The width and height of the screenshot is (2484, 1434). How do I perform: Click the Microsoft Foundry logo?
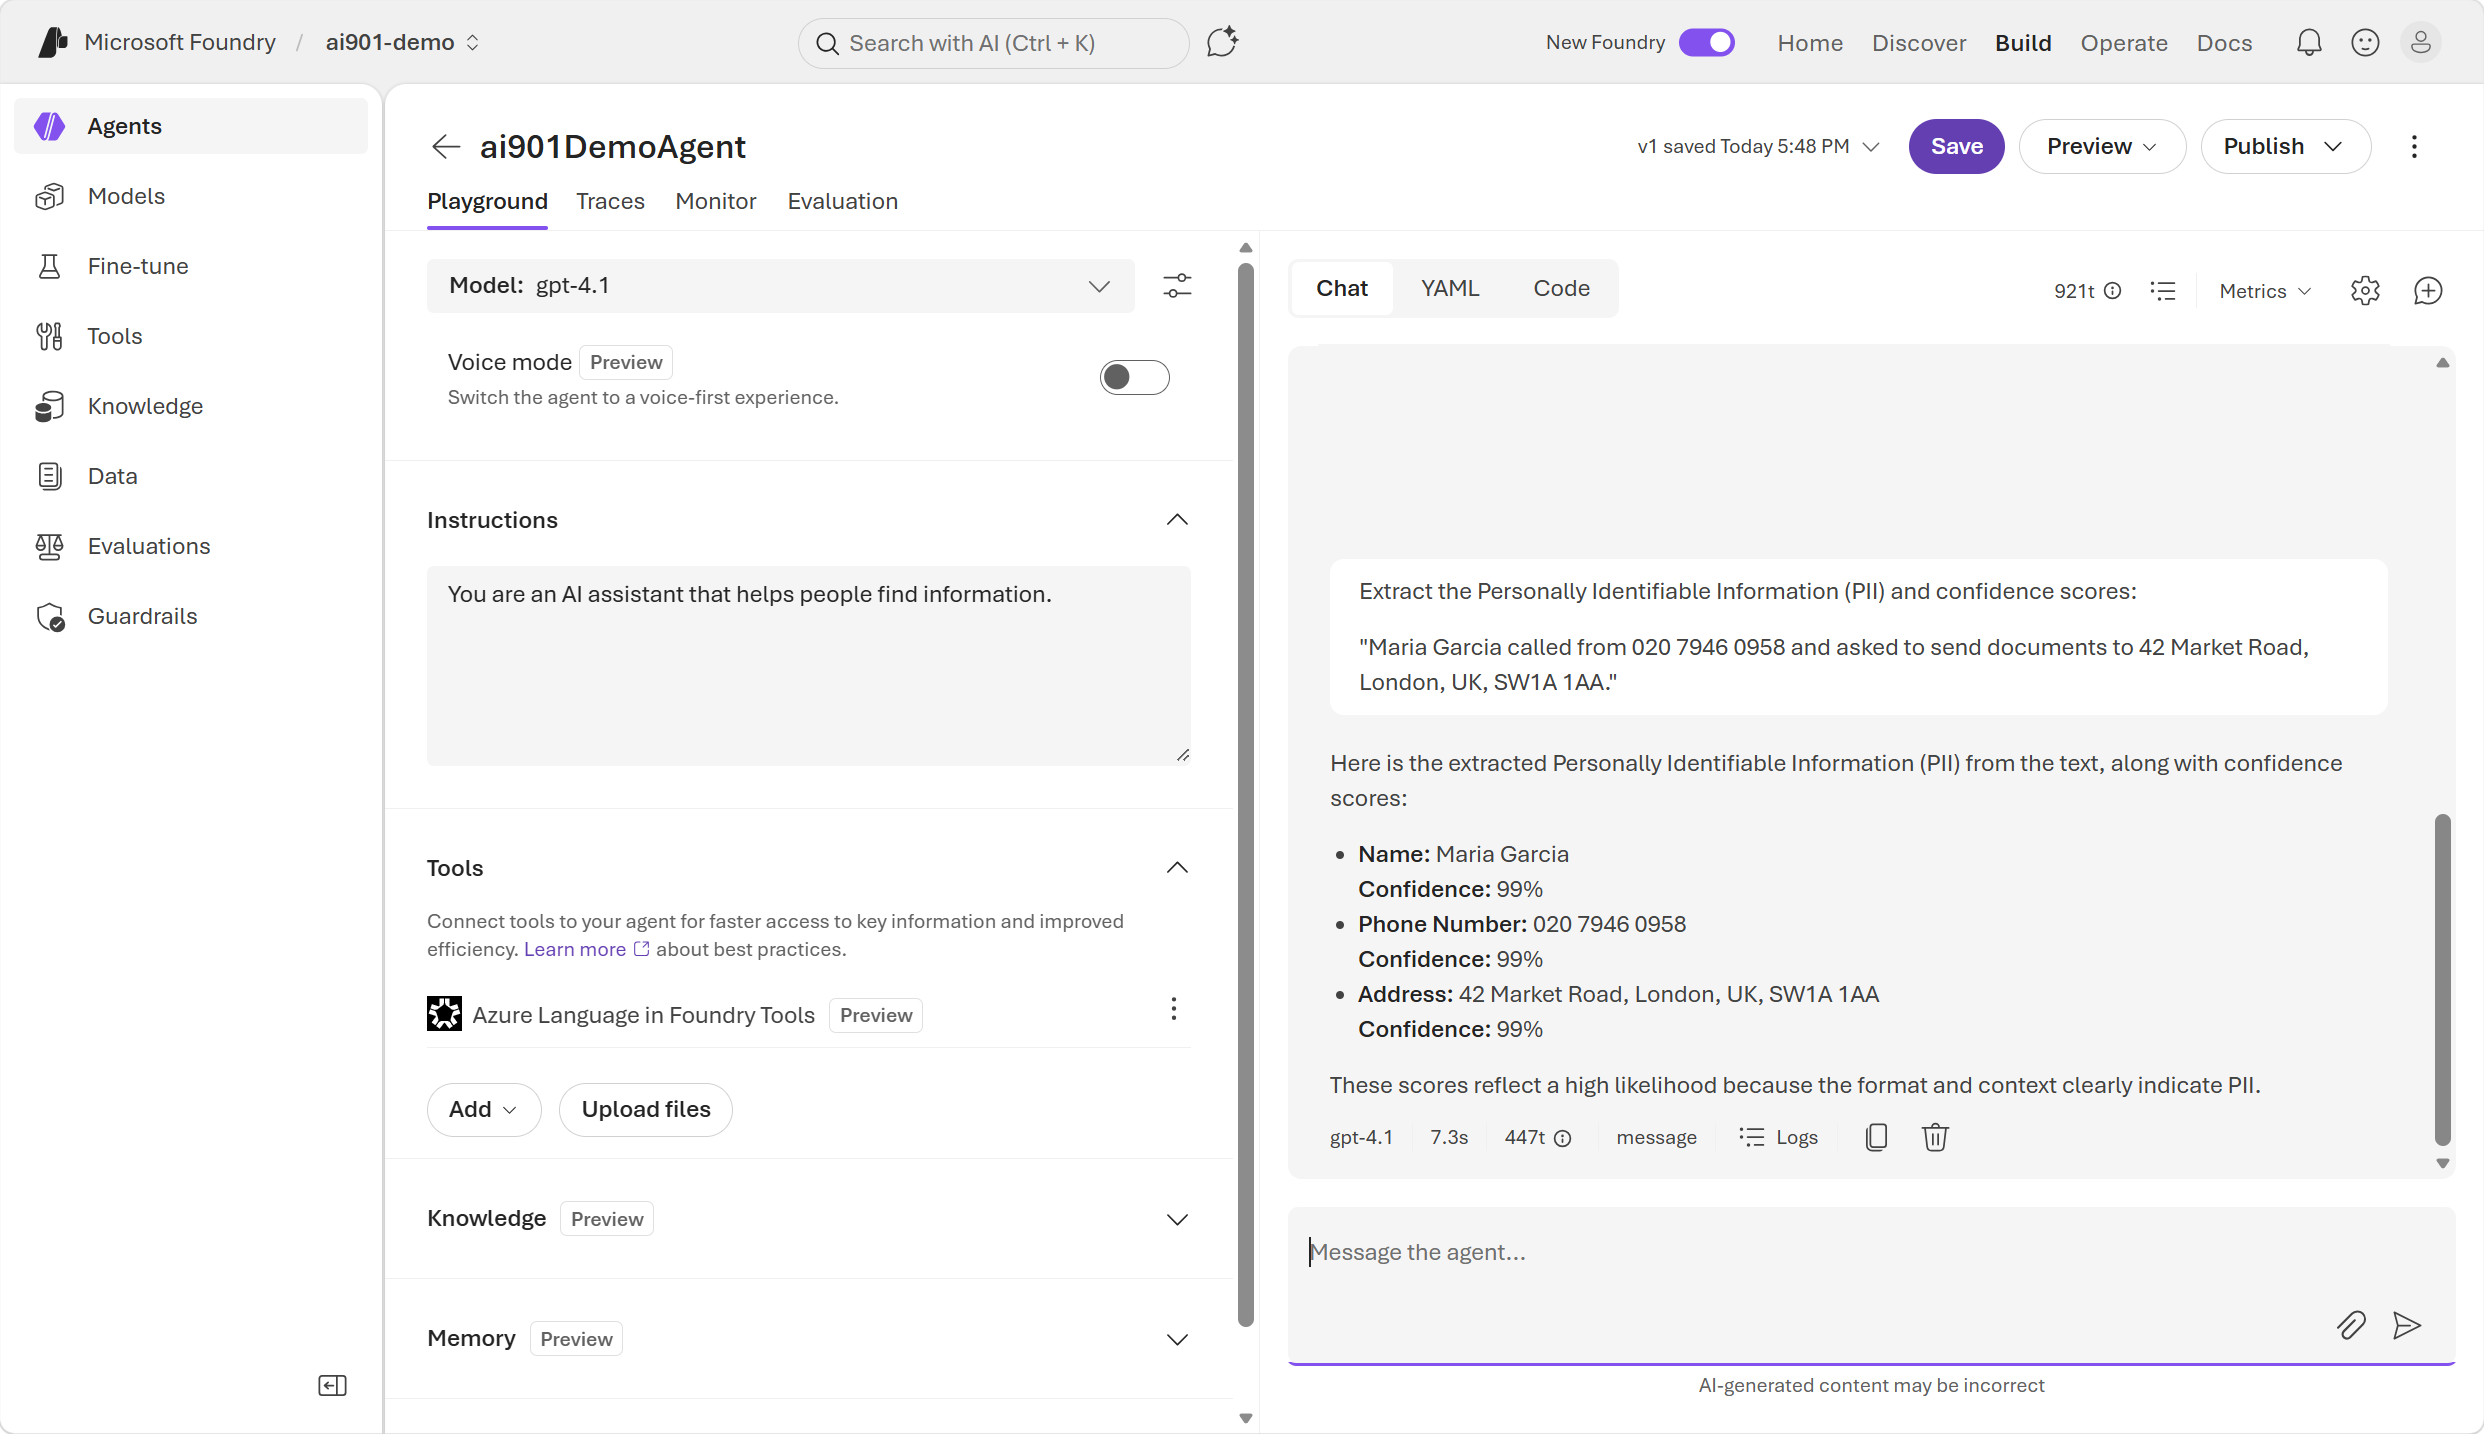point(53,42)
